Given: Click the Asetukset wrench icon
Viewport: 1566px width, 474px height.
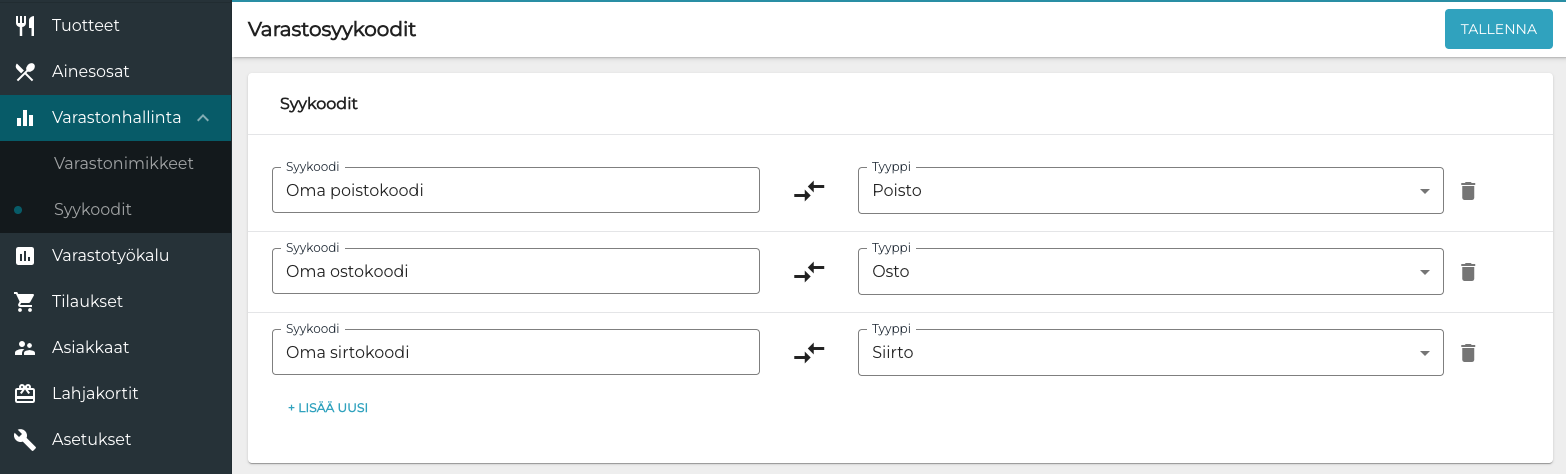Looking at the screenshot, I should pyautogui.click(x=25, y=440).
